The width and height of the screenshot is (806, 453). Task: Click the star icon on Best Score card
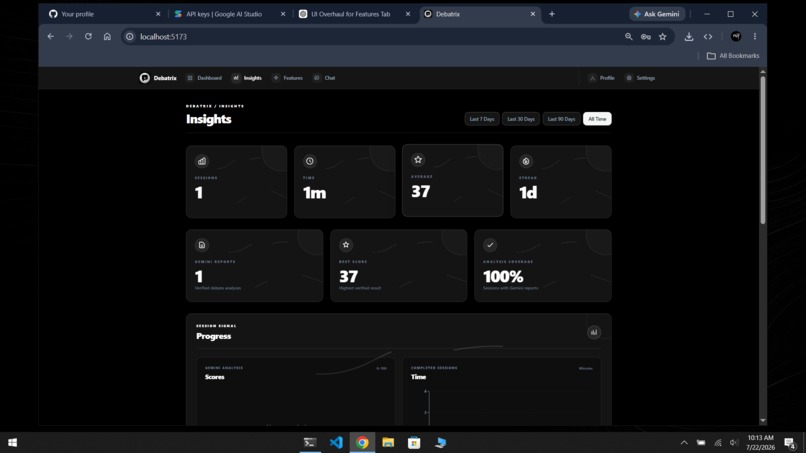346,245
